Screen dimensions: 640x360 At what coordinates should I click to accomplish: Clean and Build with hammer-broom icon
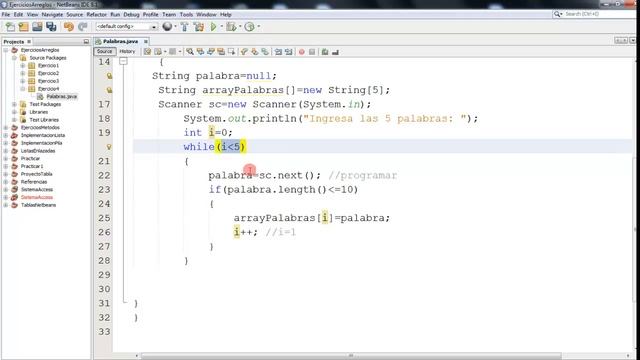tap(199, 27)
